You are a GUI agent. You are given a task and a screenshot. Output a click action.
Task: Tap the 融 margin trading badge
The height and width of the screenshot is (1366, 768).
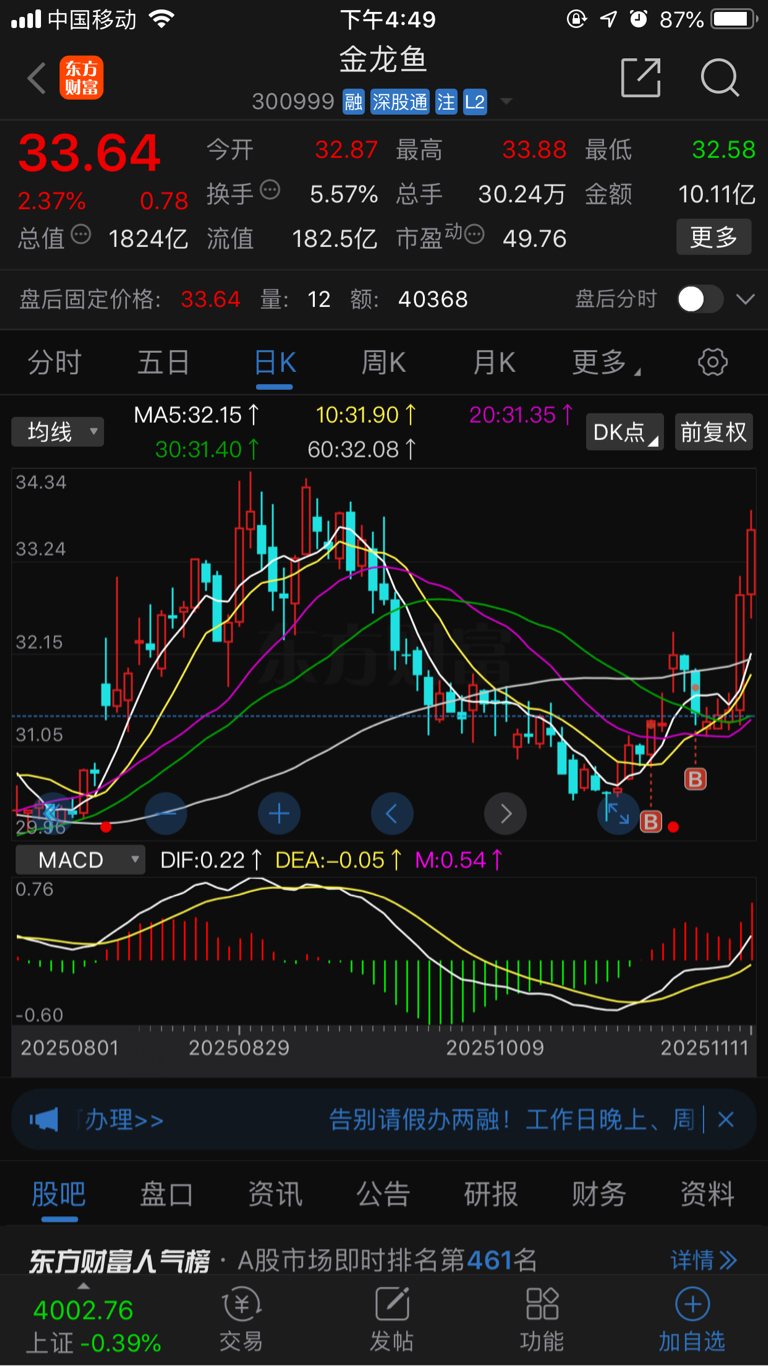(354, 101)
